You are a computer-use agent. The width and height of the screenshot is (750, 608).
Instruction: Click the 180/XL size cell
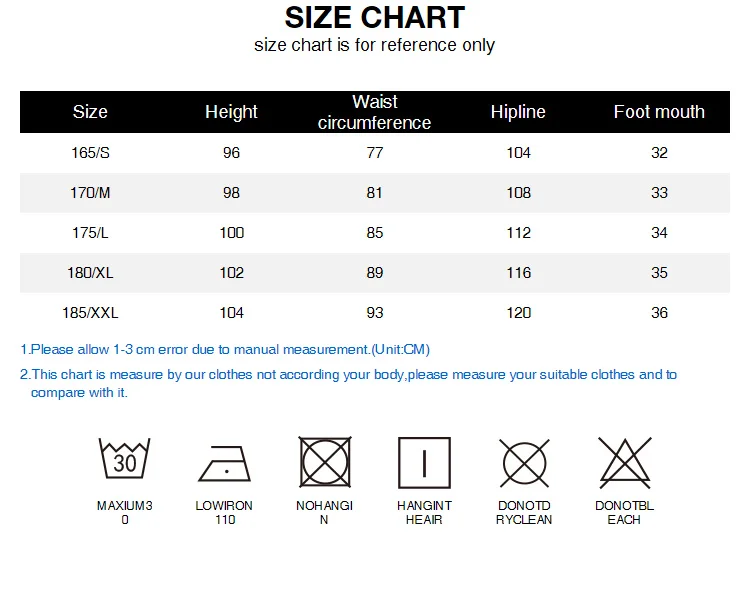click(90, 273)
